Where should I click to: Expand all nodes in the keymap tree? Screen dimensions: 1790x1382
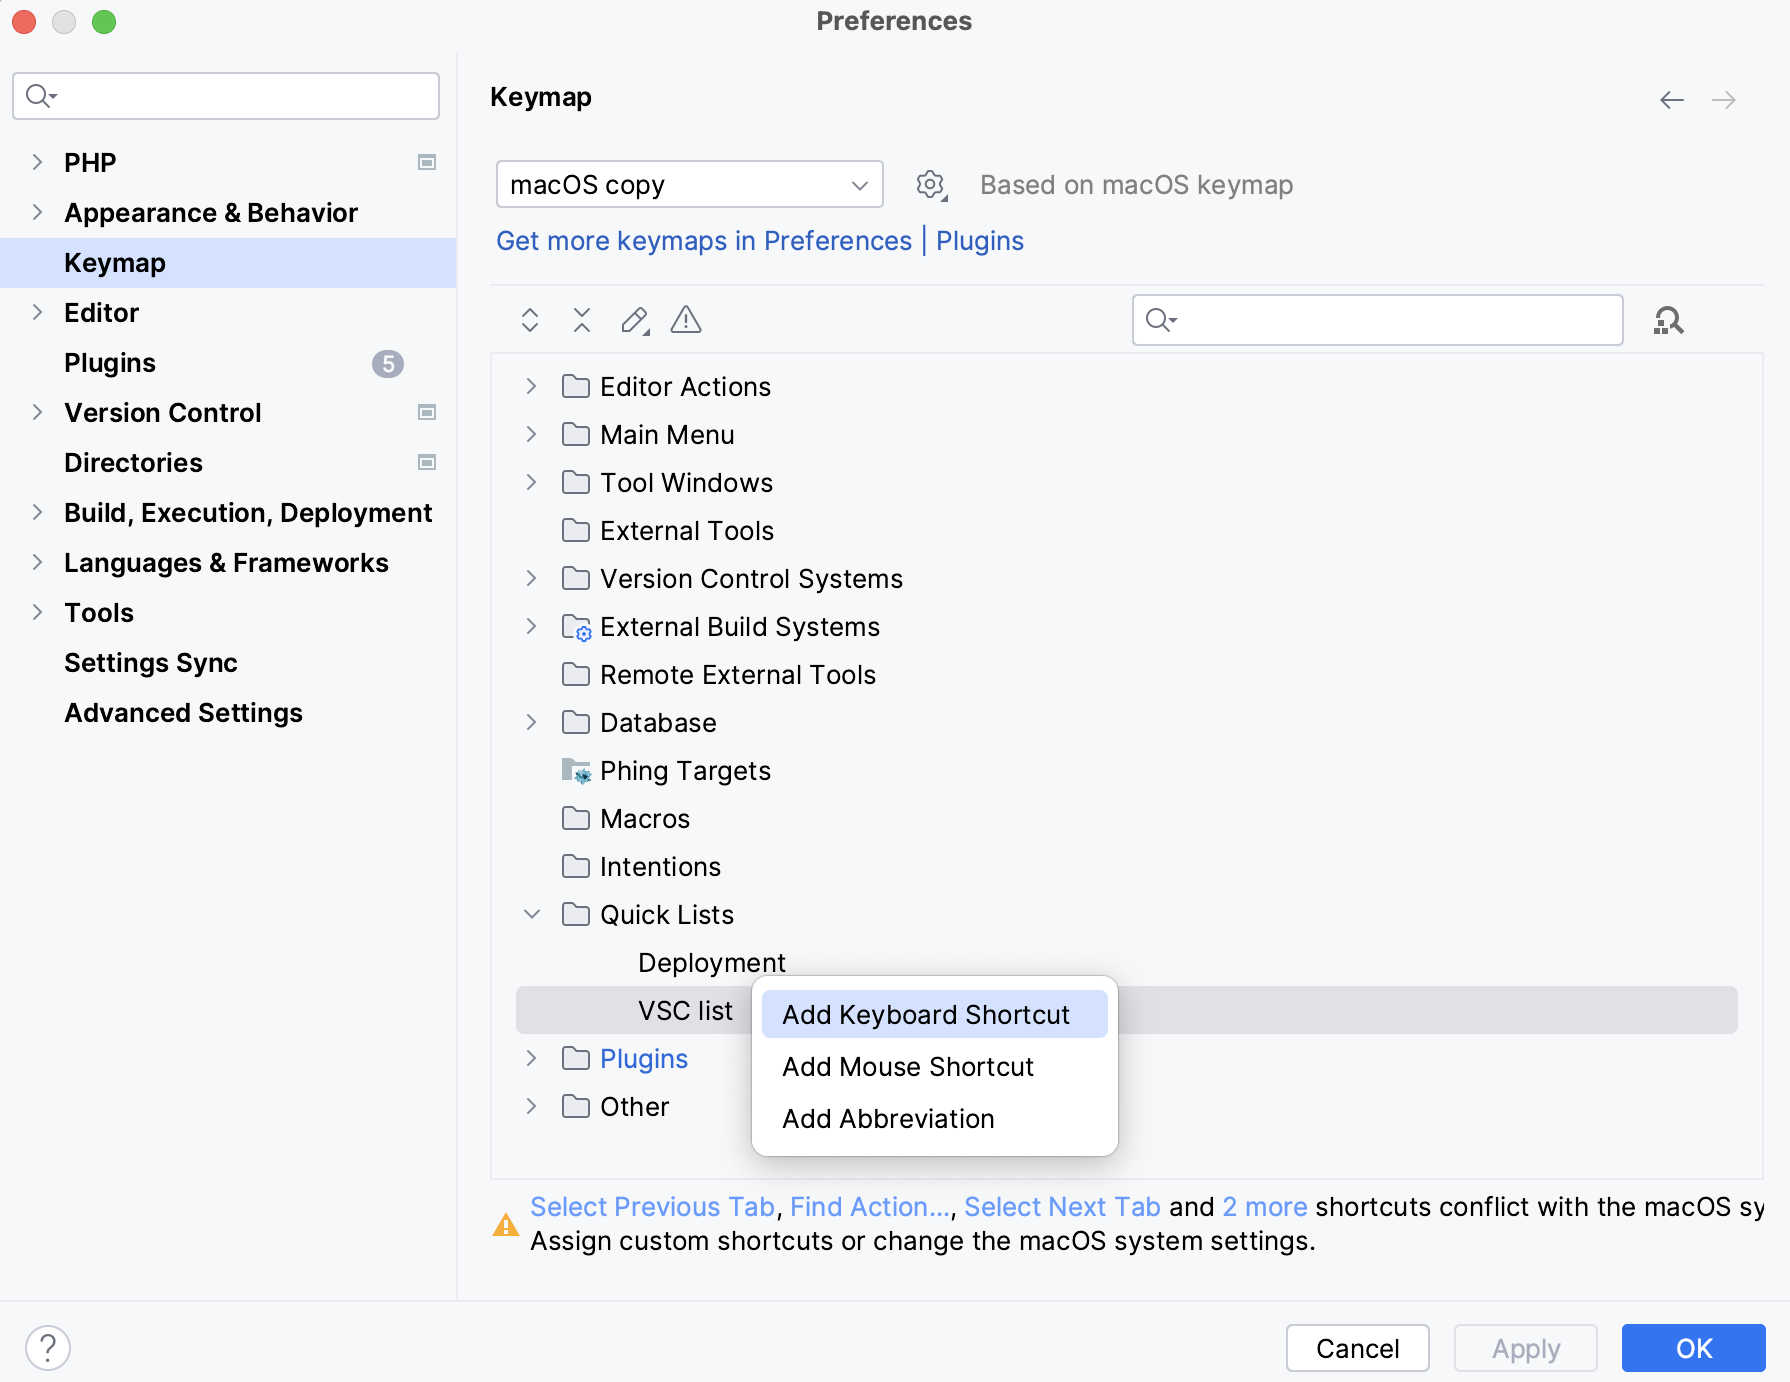point(529,320)
